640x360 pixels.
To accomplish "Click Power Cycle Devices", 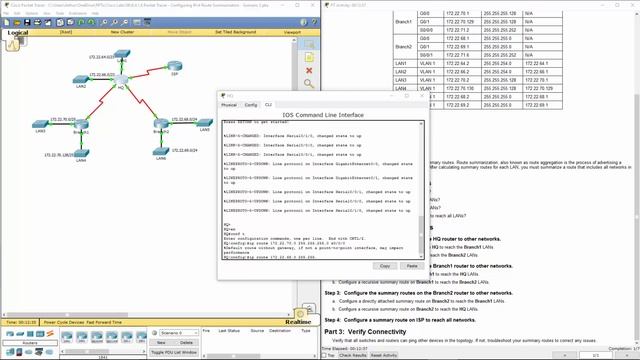I will click(64, 322).
